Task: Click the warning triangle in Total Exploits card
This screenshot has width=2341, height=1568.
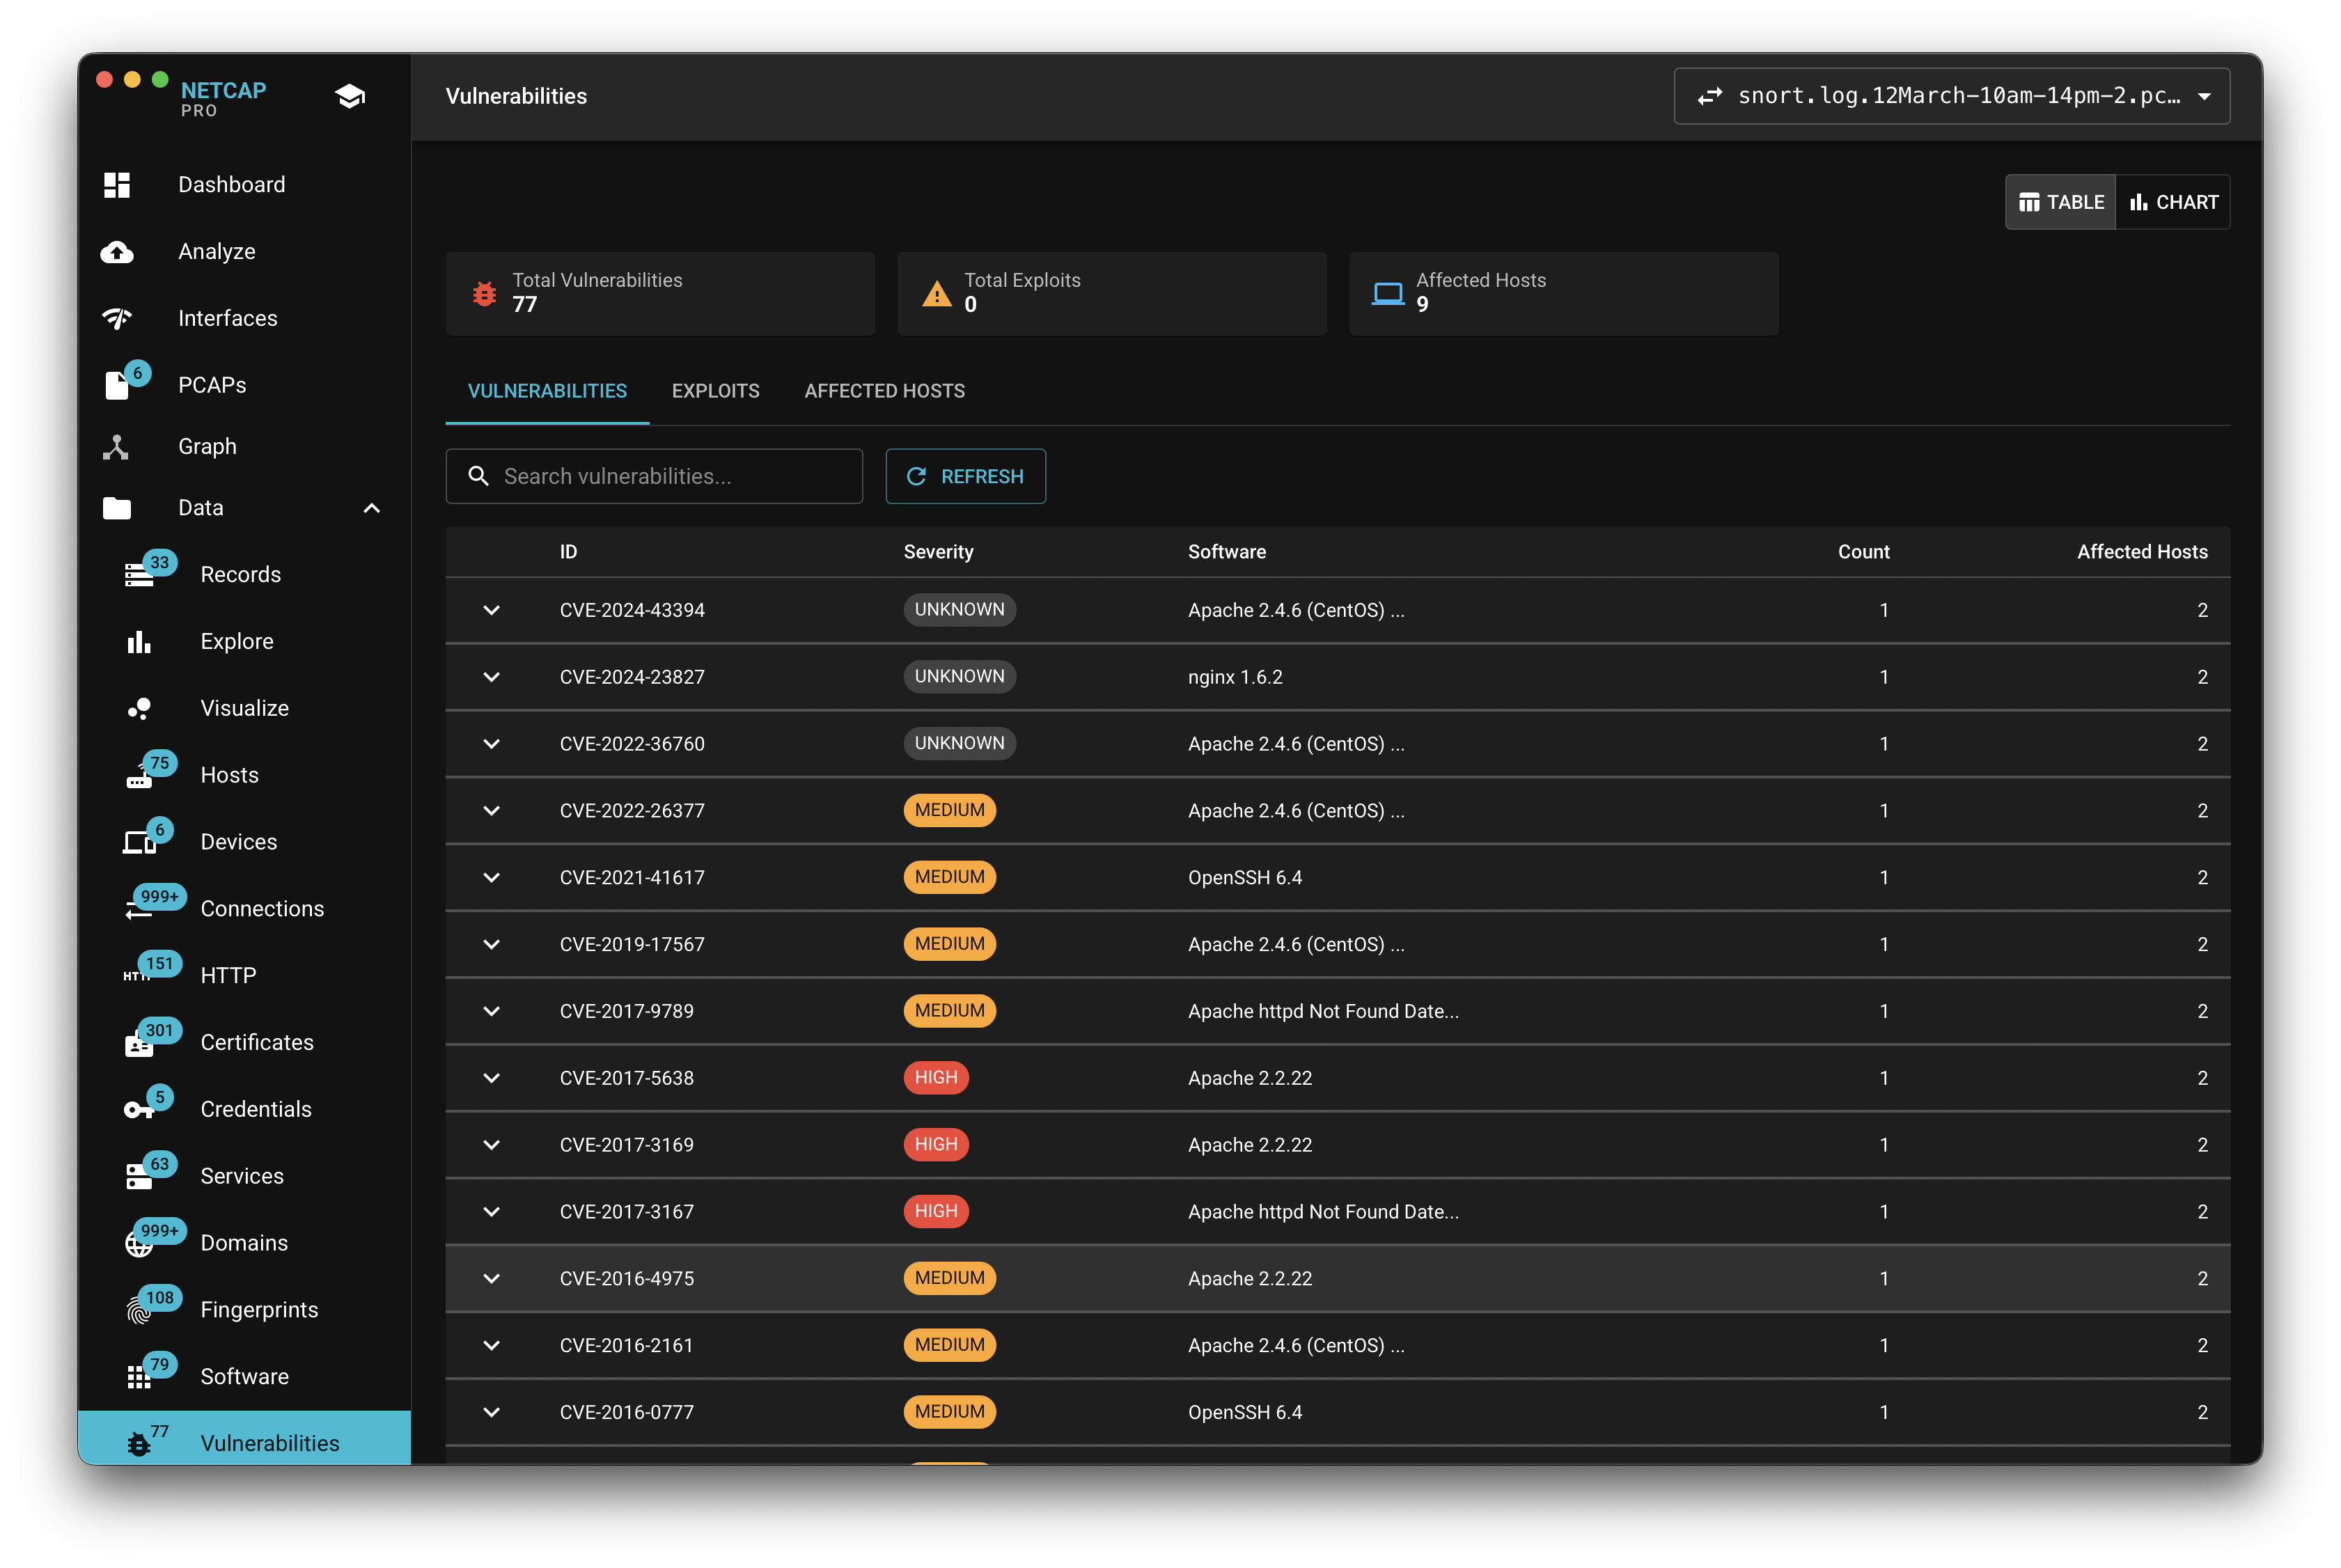Action: (x=937, y=294)
